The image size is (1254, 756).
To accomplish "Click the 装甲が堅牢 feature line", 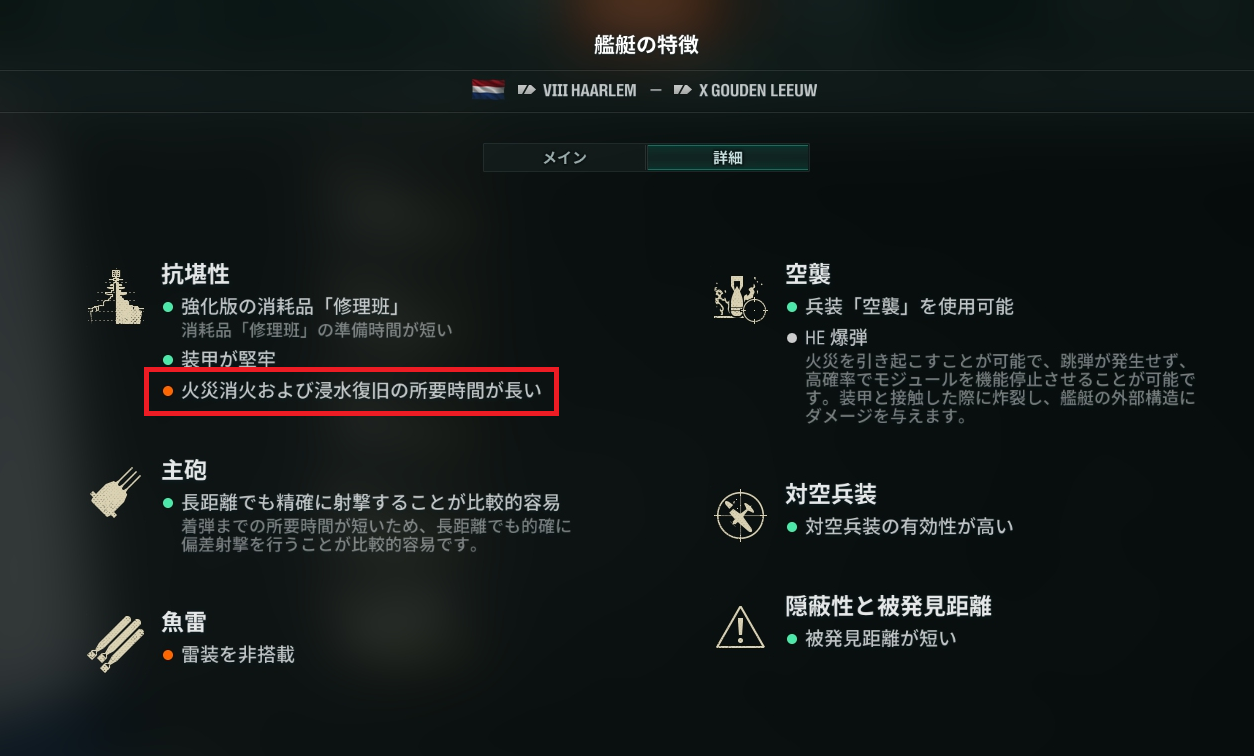I will click(228, 358).
